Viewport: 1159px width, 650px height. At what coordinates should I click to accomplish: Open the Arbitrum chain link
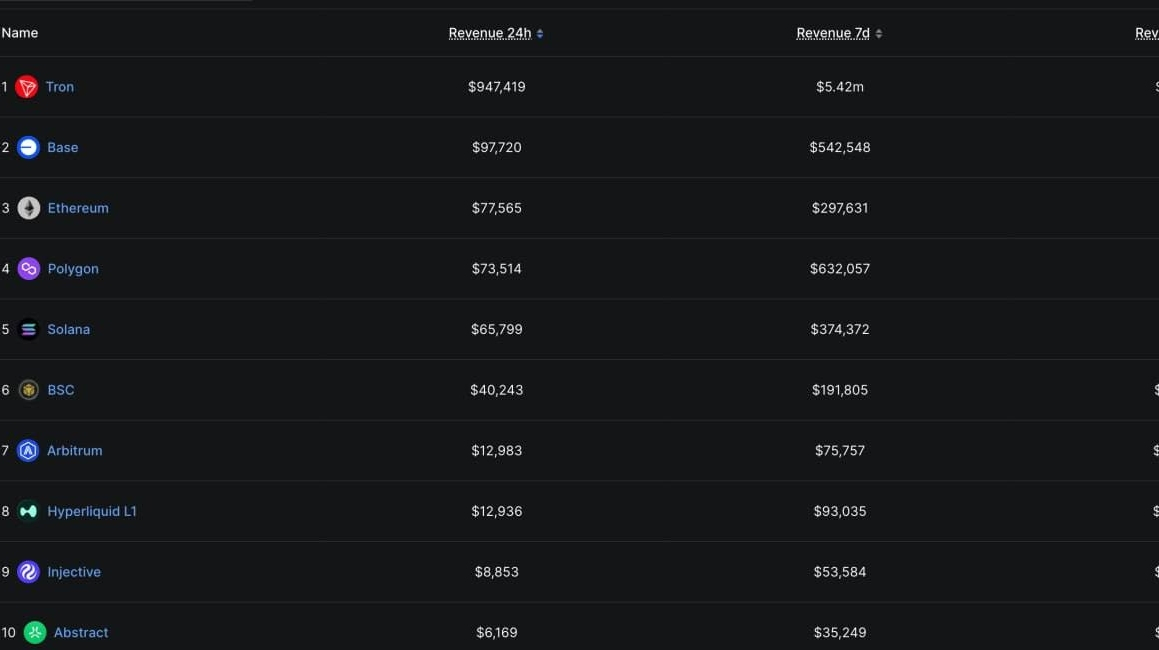coord(75,451)
